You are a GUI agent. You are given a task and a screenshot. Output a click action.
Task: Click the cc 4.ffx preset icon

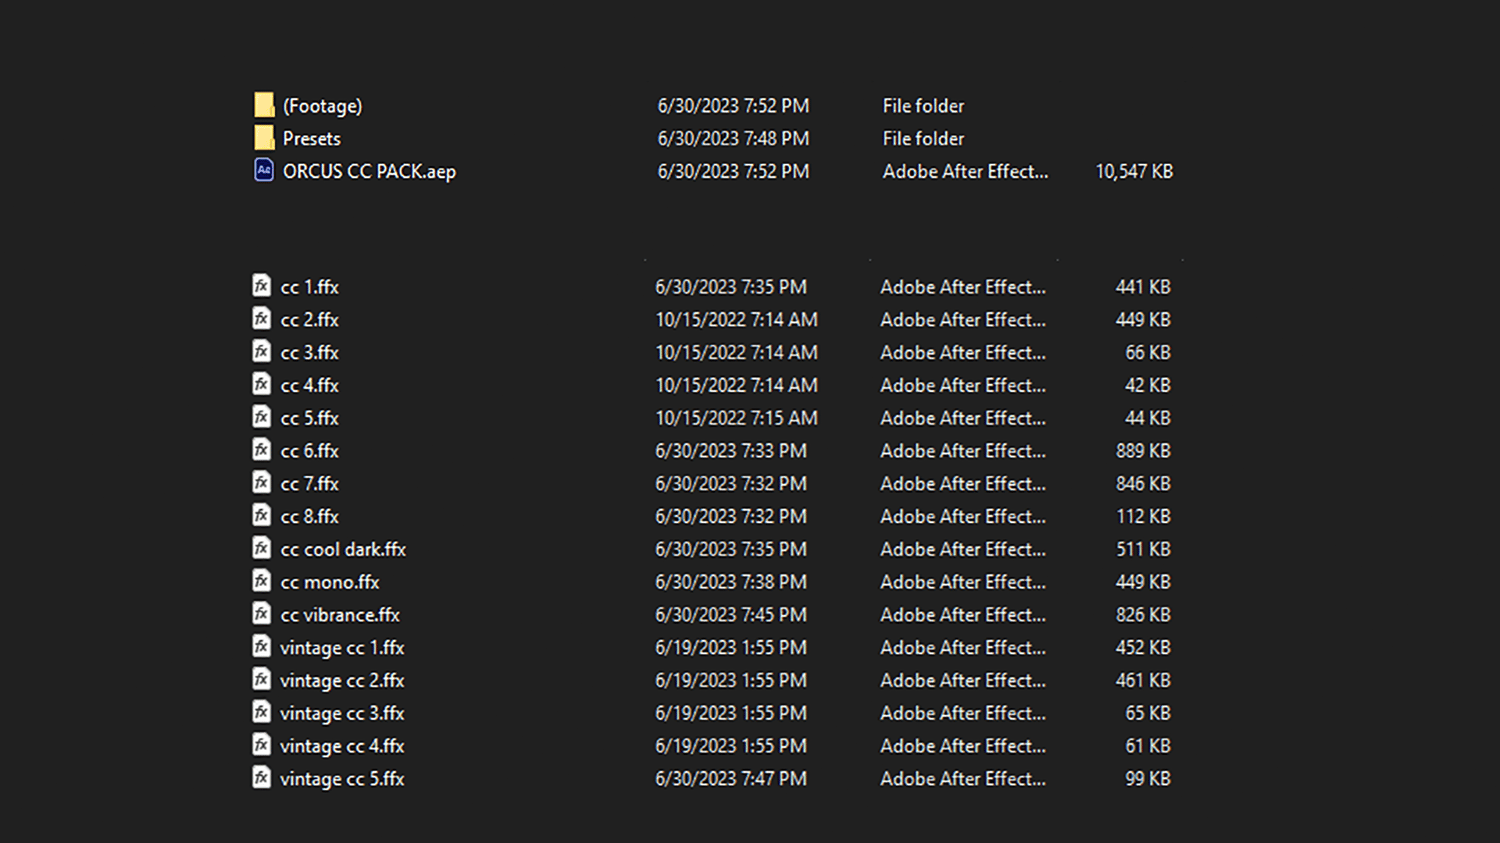pos(262,384)
